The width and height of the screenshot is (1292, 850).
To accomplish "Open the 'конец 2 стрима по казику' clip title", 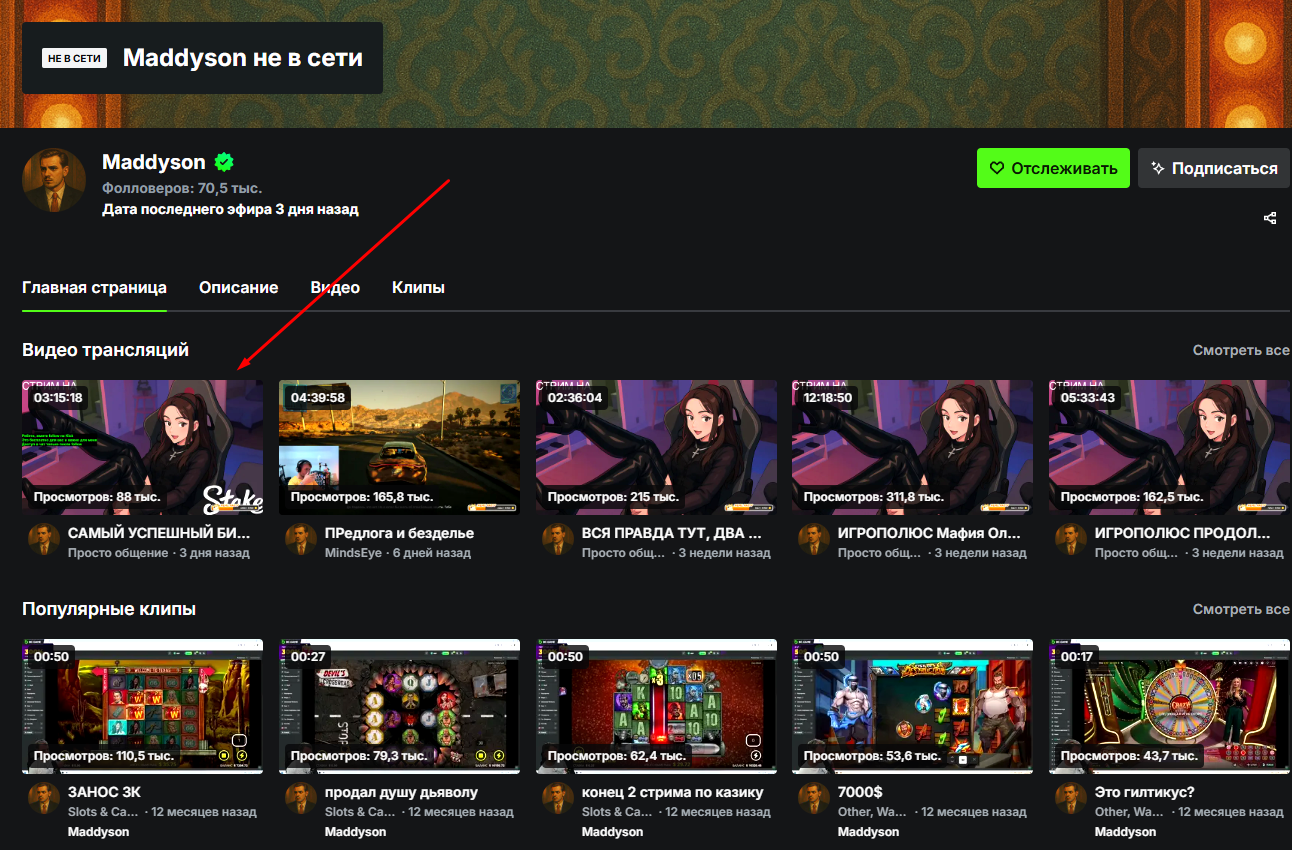I will [x=673, y=792].
